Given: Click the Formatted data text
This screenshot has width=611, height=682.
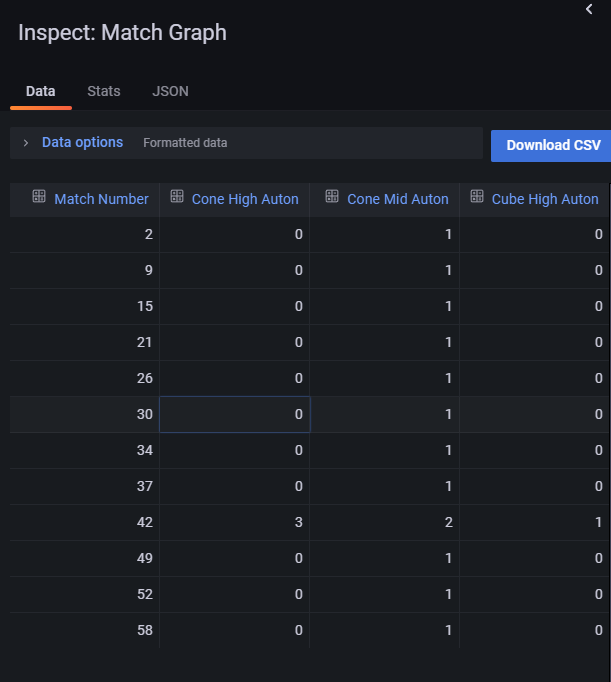Looking at the screenshot, I should [x=185, y=143].
